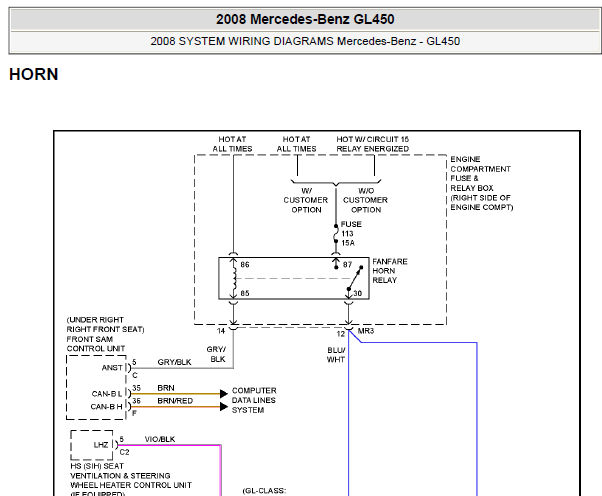602x496 pixels.
Task: Click relay terminal label '87'
Action: click(x=347, y=265)
